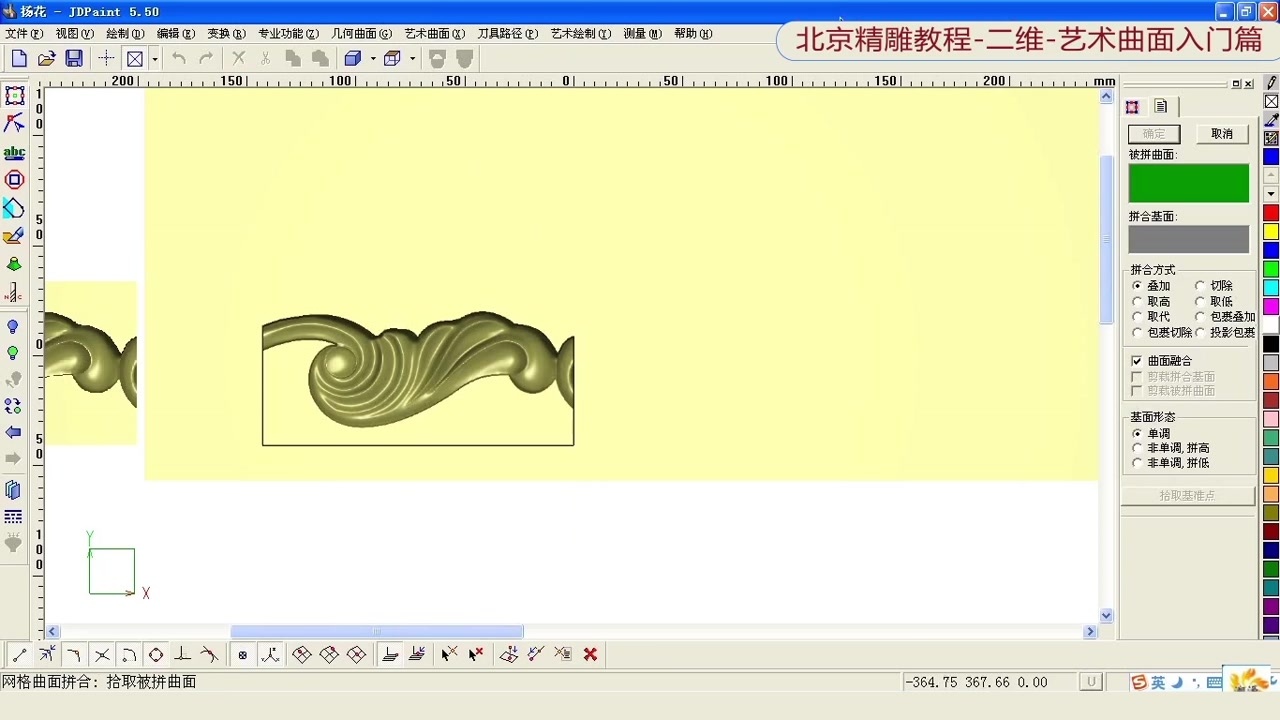
Task: Click the carved relief model in canvas
Action: point(418,368)
